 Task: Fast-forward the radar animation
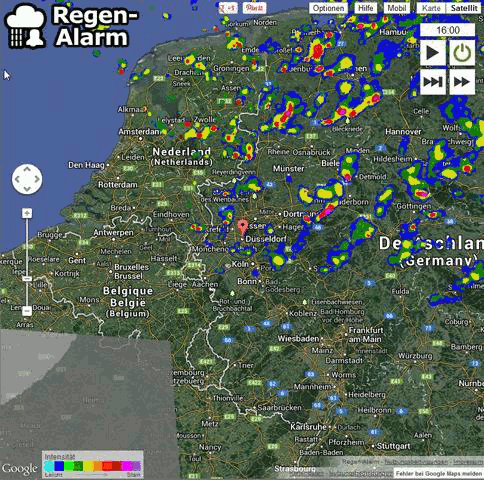point(462,82)
